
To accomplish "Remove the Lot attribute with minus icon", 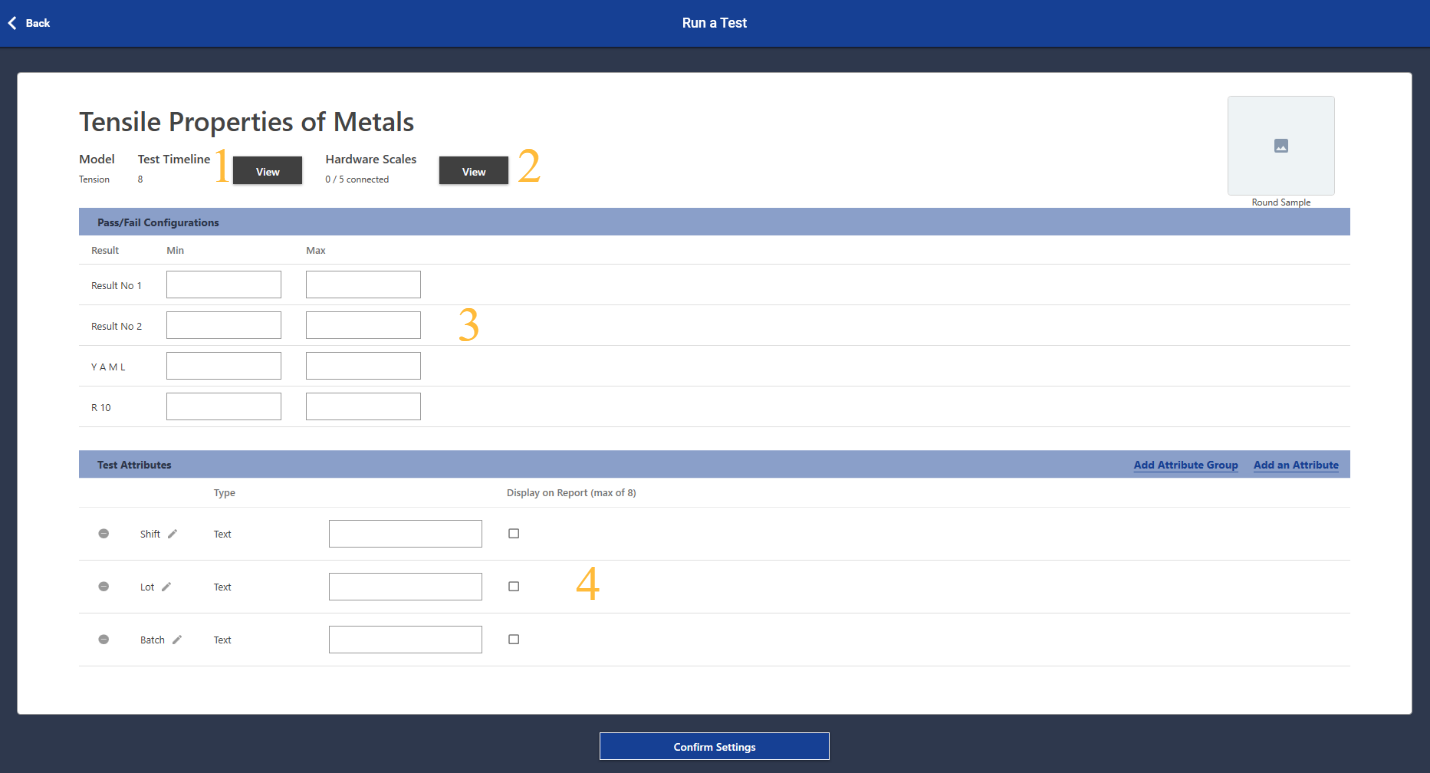I will pyautogui.click(x=104, y=587).
